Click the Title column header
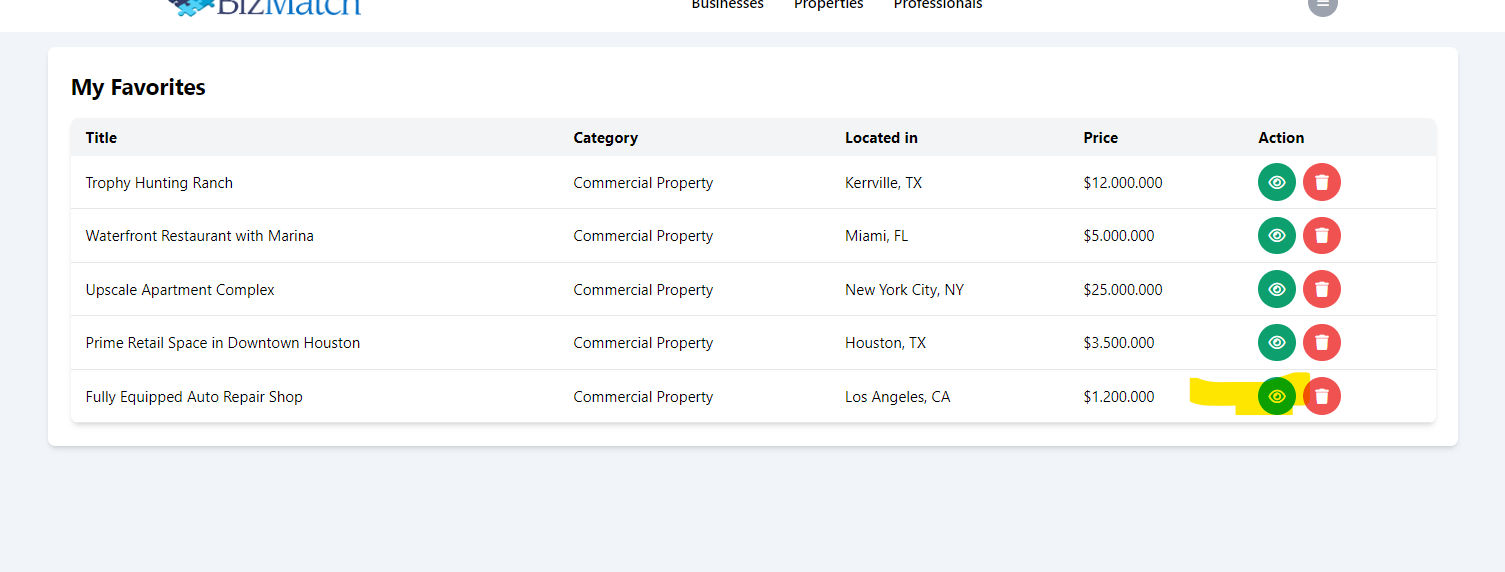The height and width of the screenshot is (572, 1505). point(101,138)
